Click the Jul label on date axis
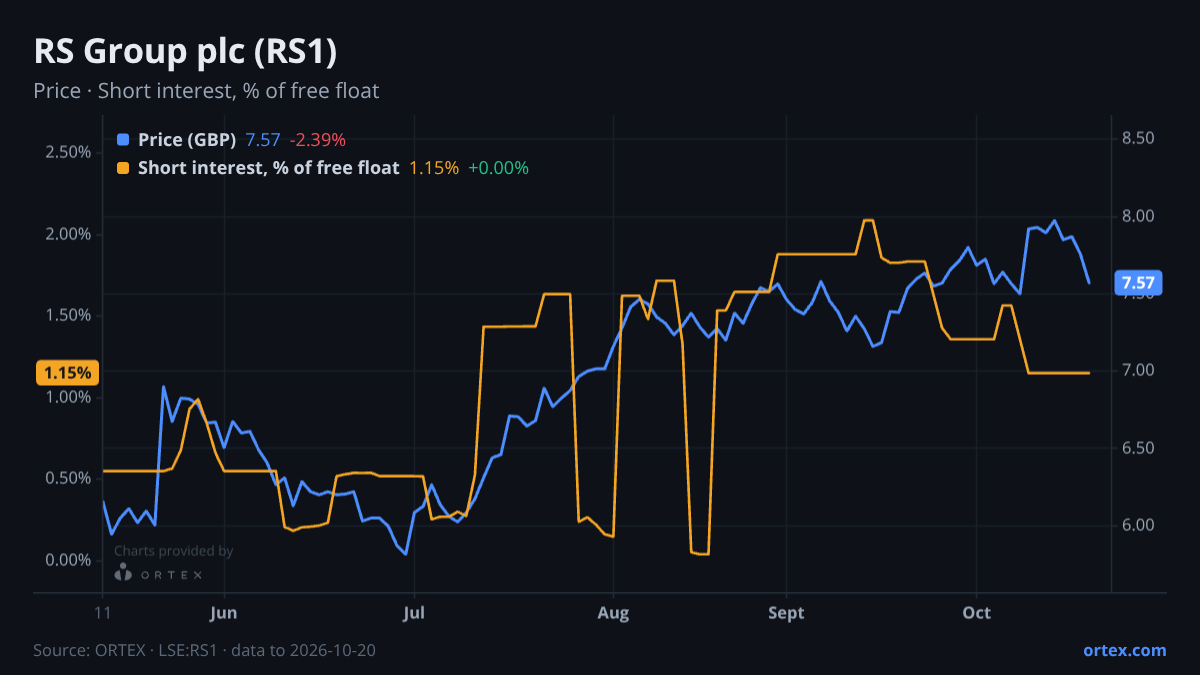The width and height of the screenshot is (1200, 675). pos(413,613)
